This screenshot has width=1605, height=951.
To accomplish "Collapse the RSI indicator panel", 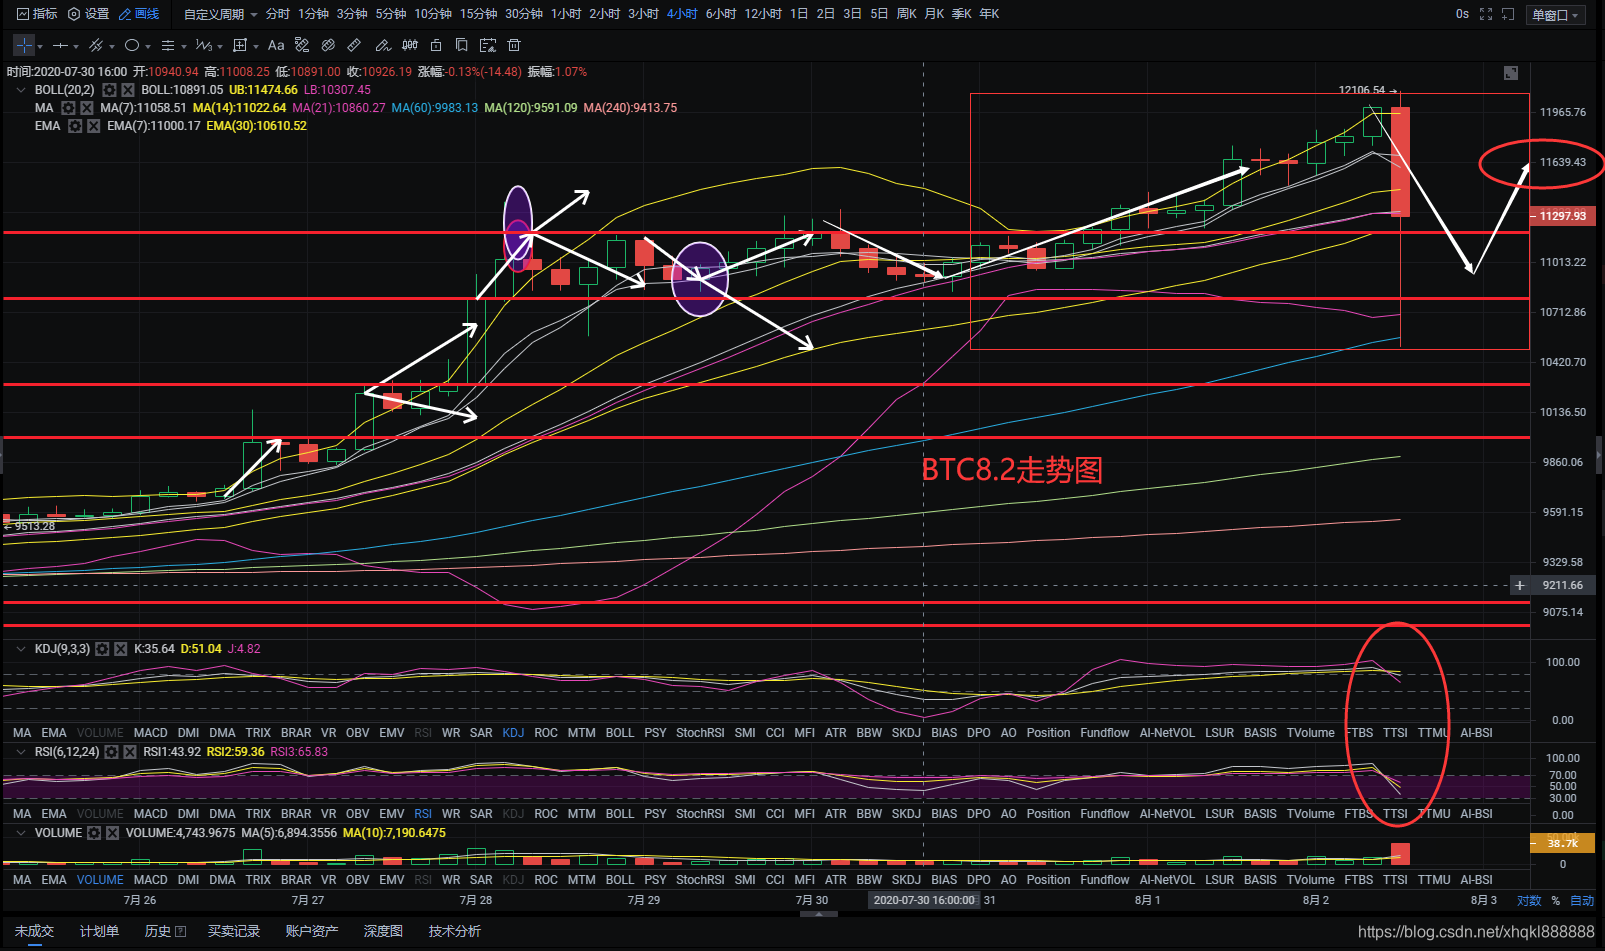I will (x=20, y=752).
